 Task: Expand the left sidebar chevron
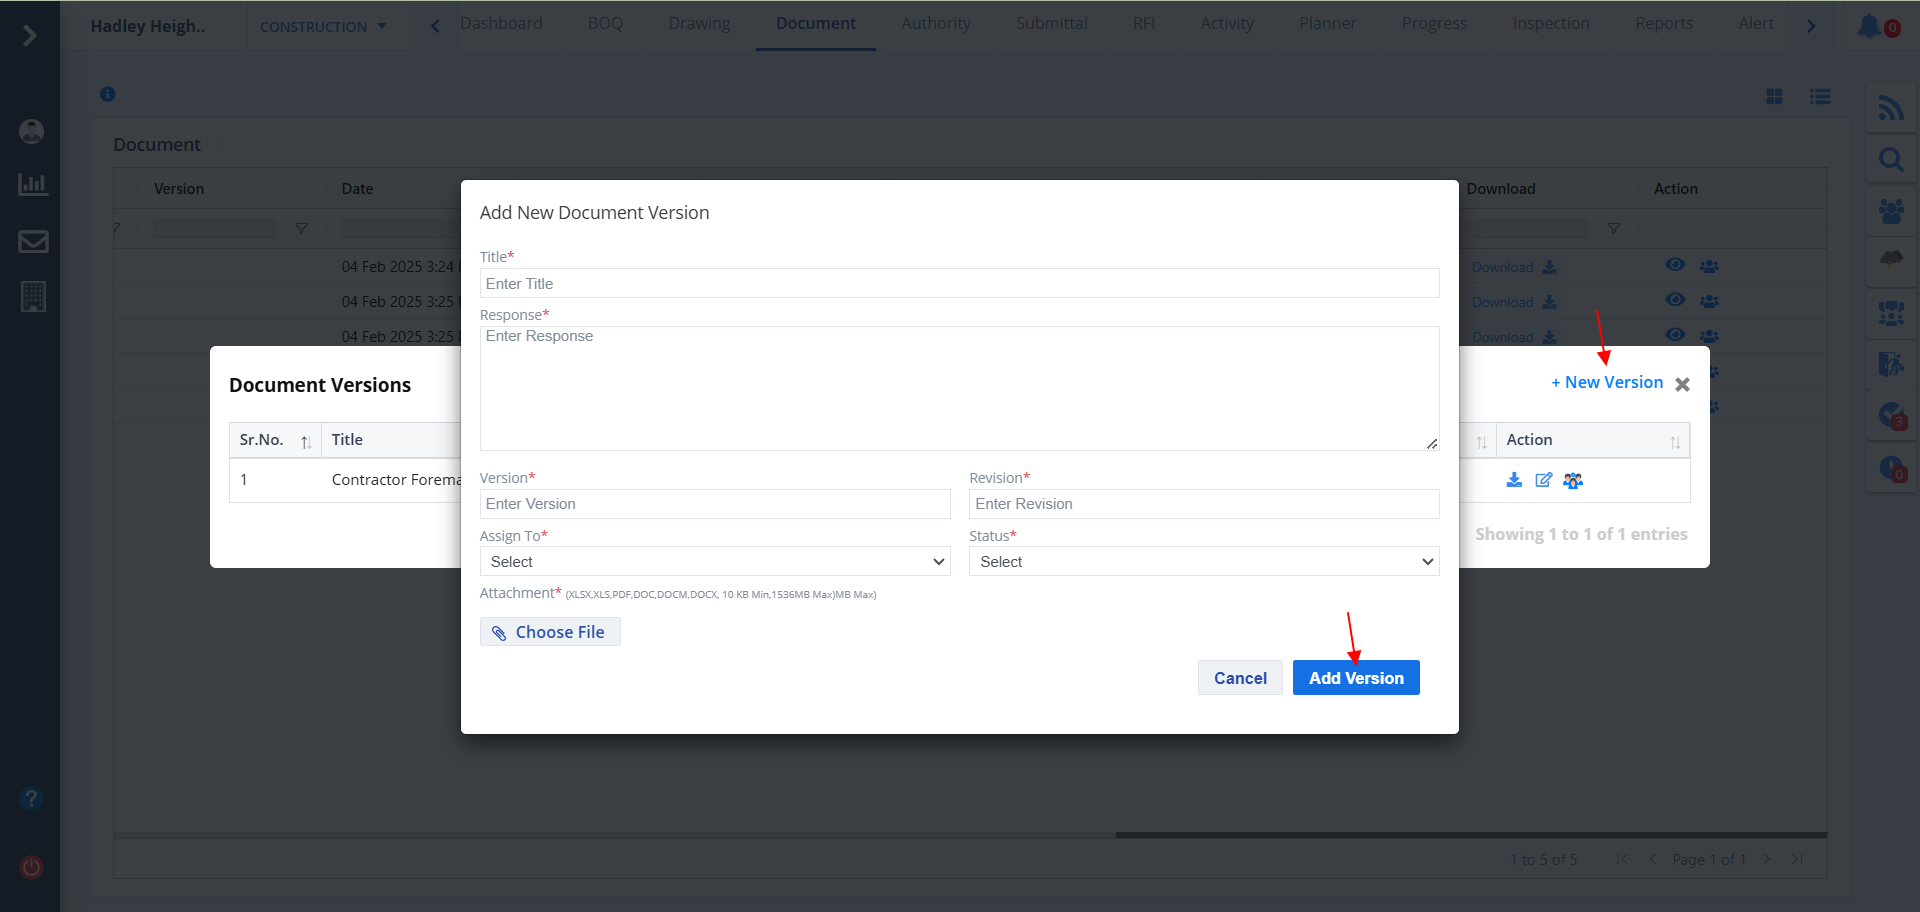[x=30, y=36]
